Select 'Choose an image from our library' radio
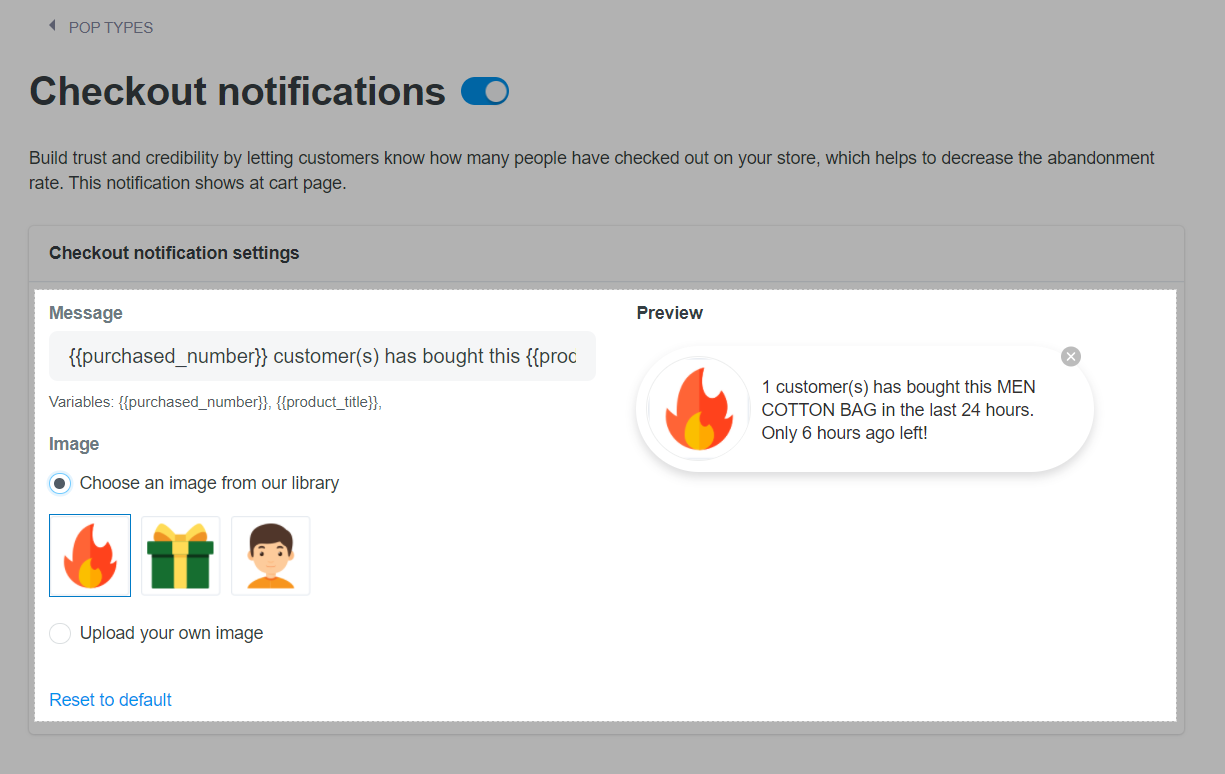 pos(61,484)
